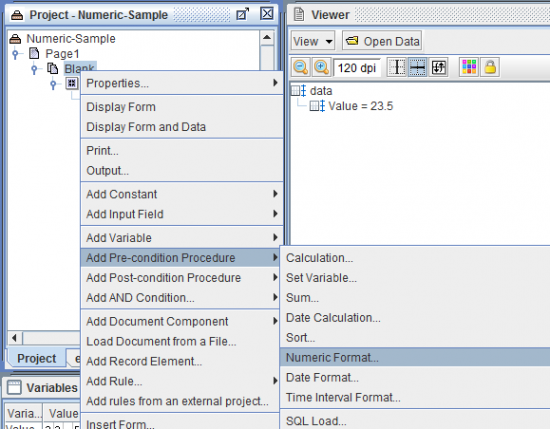Toggle the vertical cursor line icon

click(x=396, y=67)
